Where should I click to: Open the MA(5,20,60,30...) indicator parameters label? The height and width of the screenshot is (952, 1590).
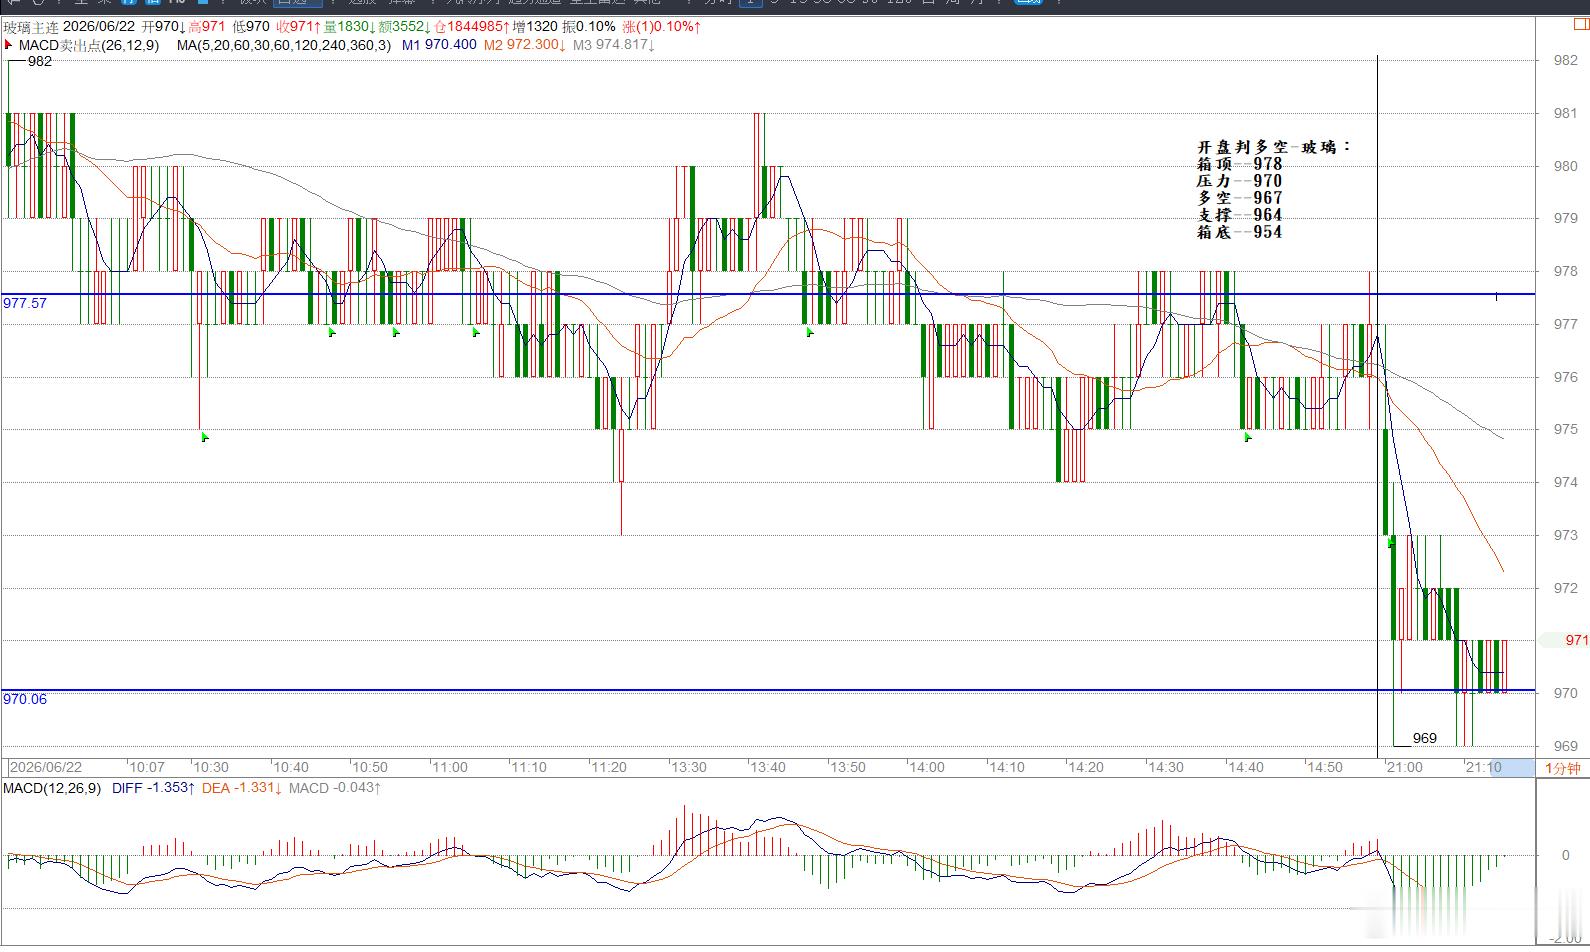click(x=283, y=45)
